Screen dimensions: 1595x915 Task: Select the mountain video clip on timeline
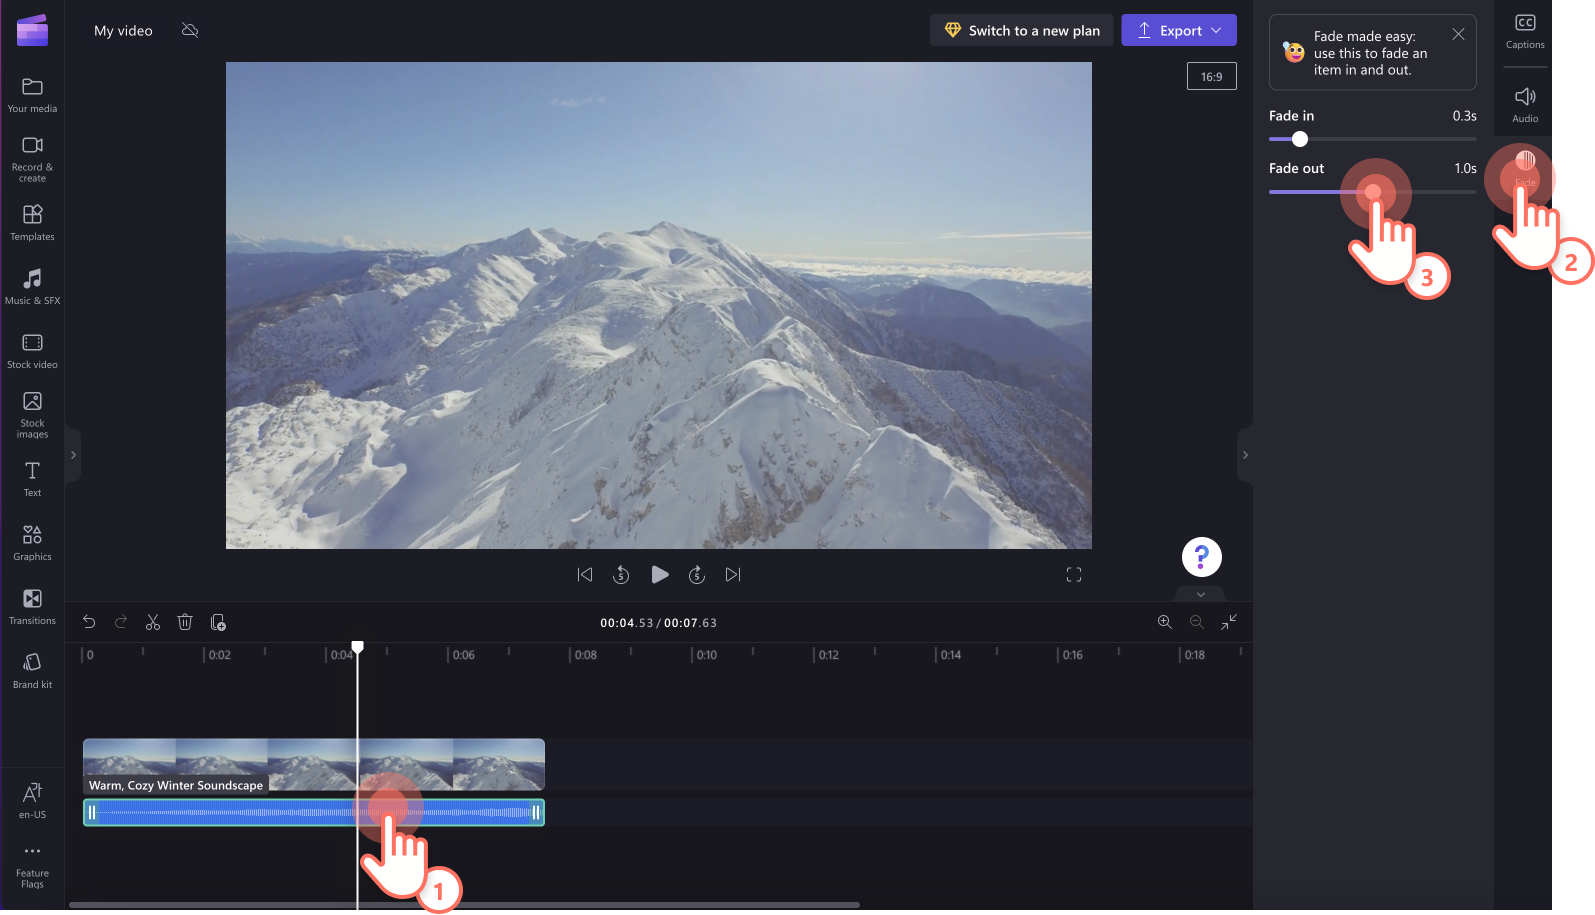coord(314,764)
